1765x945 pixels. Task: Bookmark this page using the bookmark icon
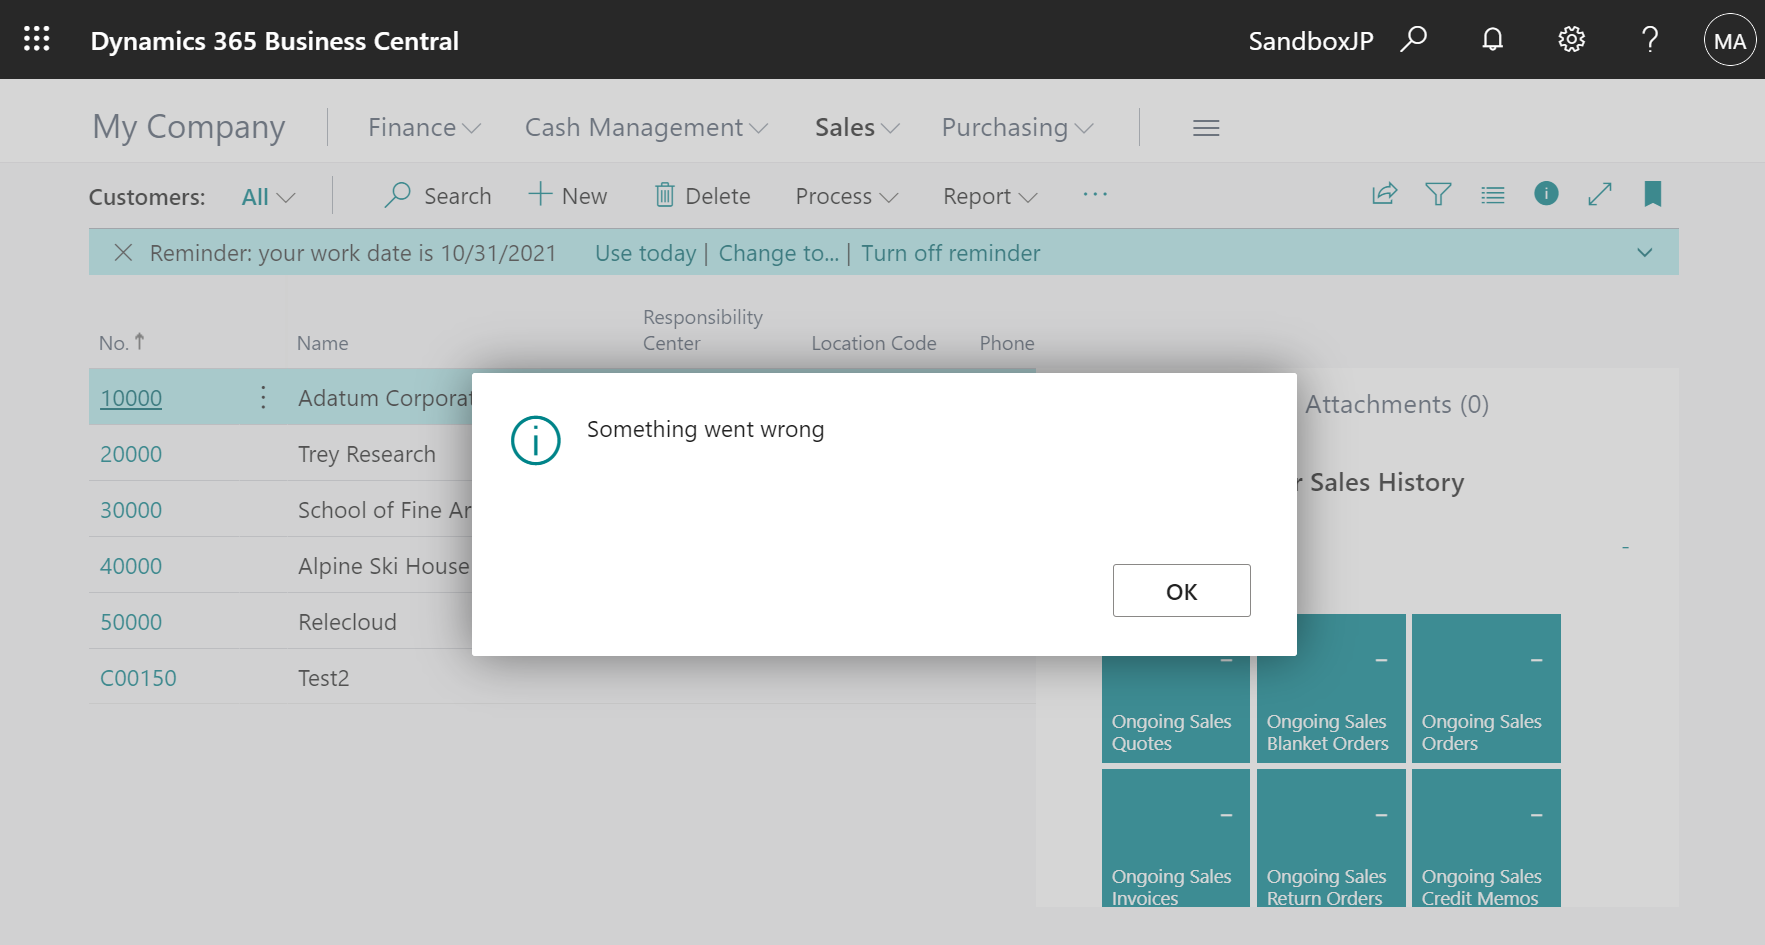click(x=1652, y=194)
